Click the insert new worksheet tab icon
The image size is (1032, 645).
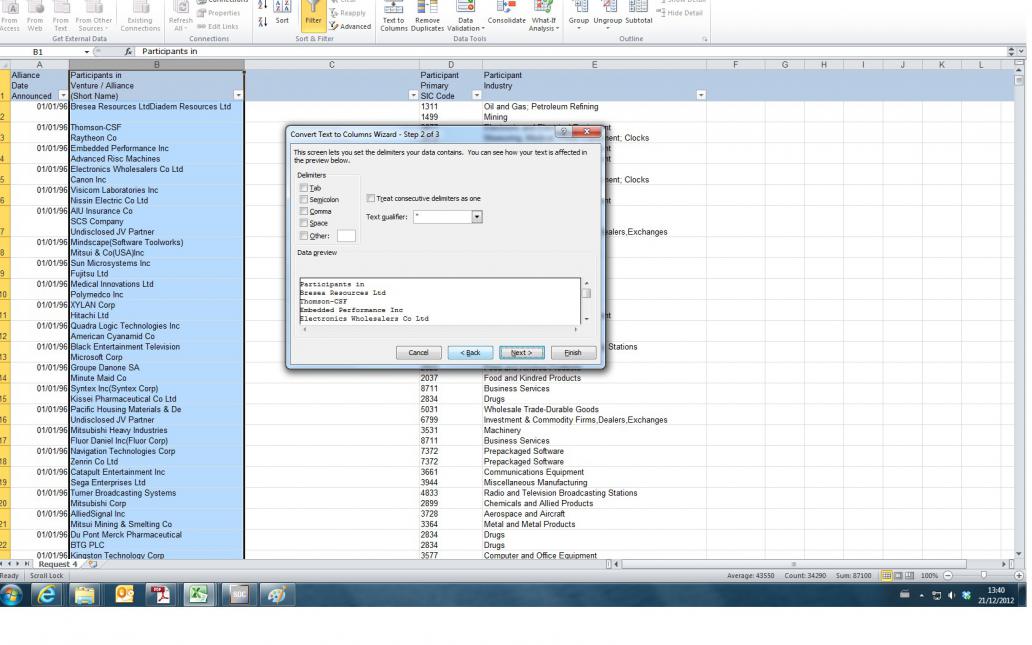pyautogui.click(x=93, y=564)
